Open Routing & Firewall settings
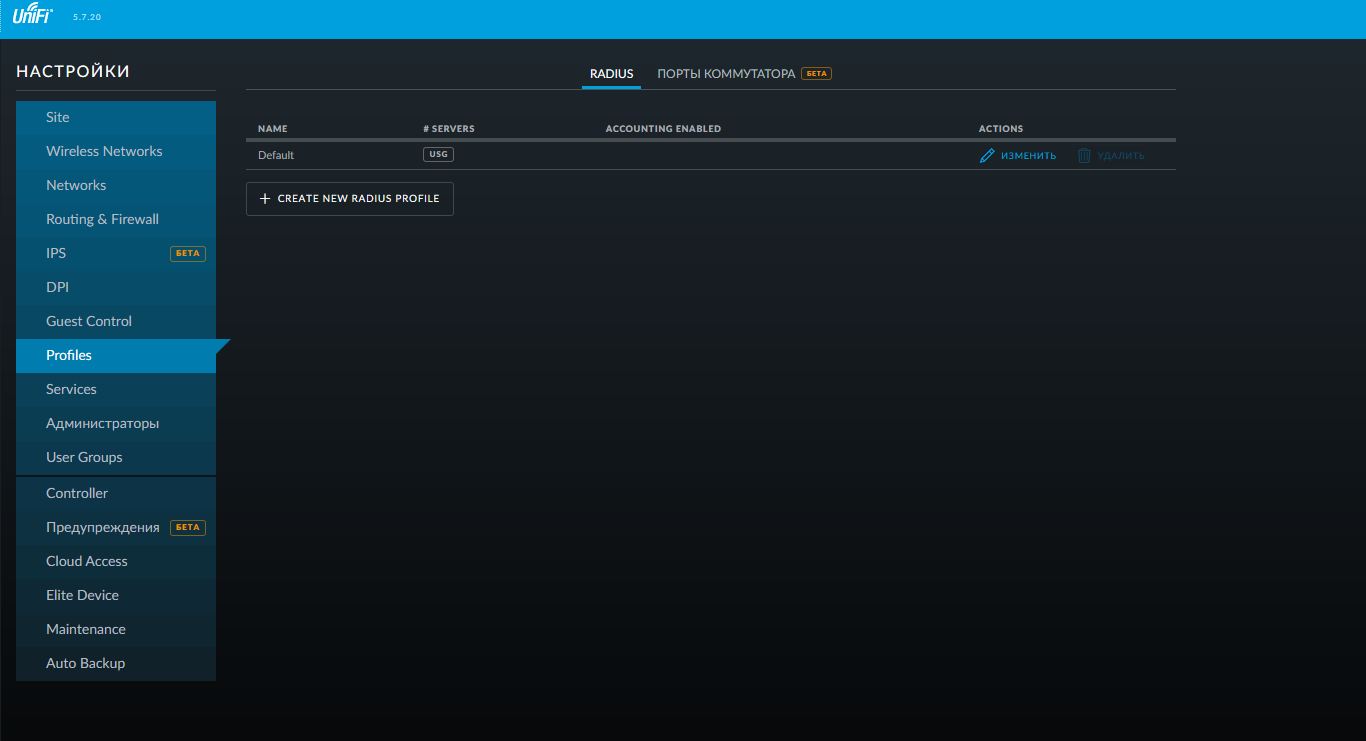1366x741 pixels. pos(102,219)
